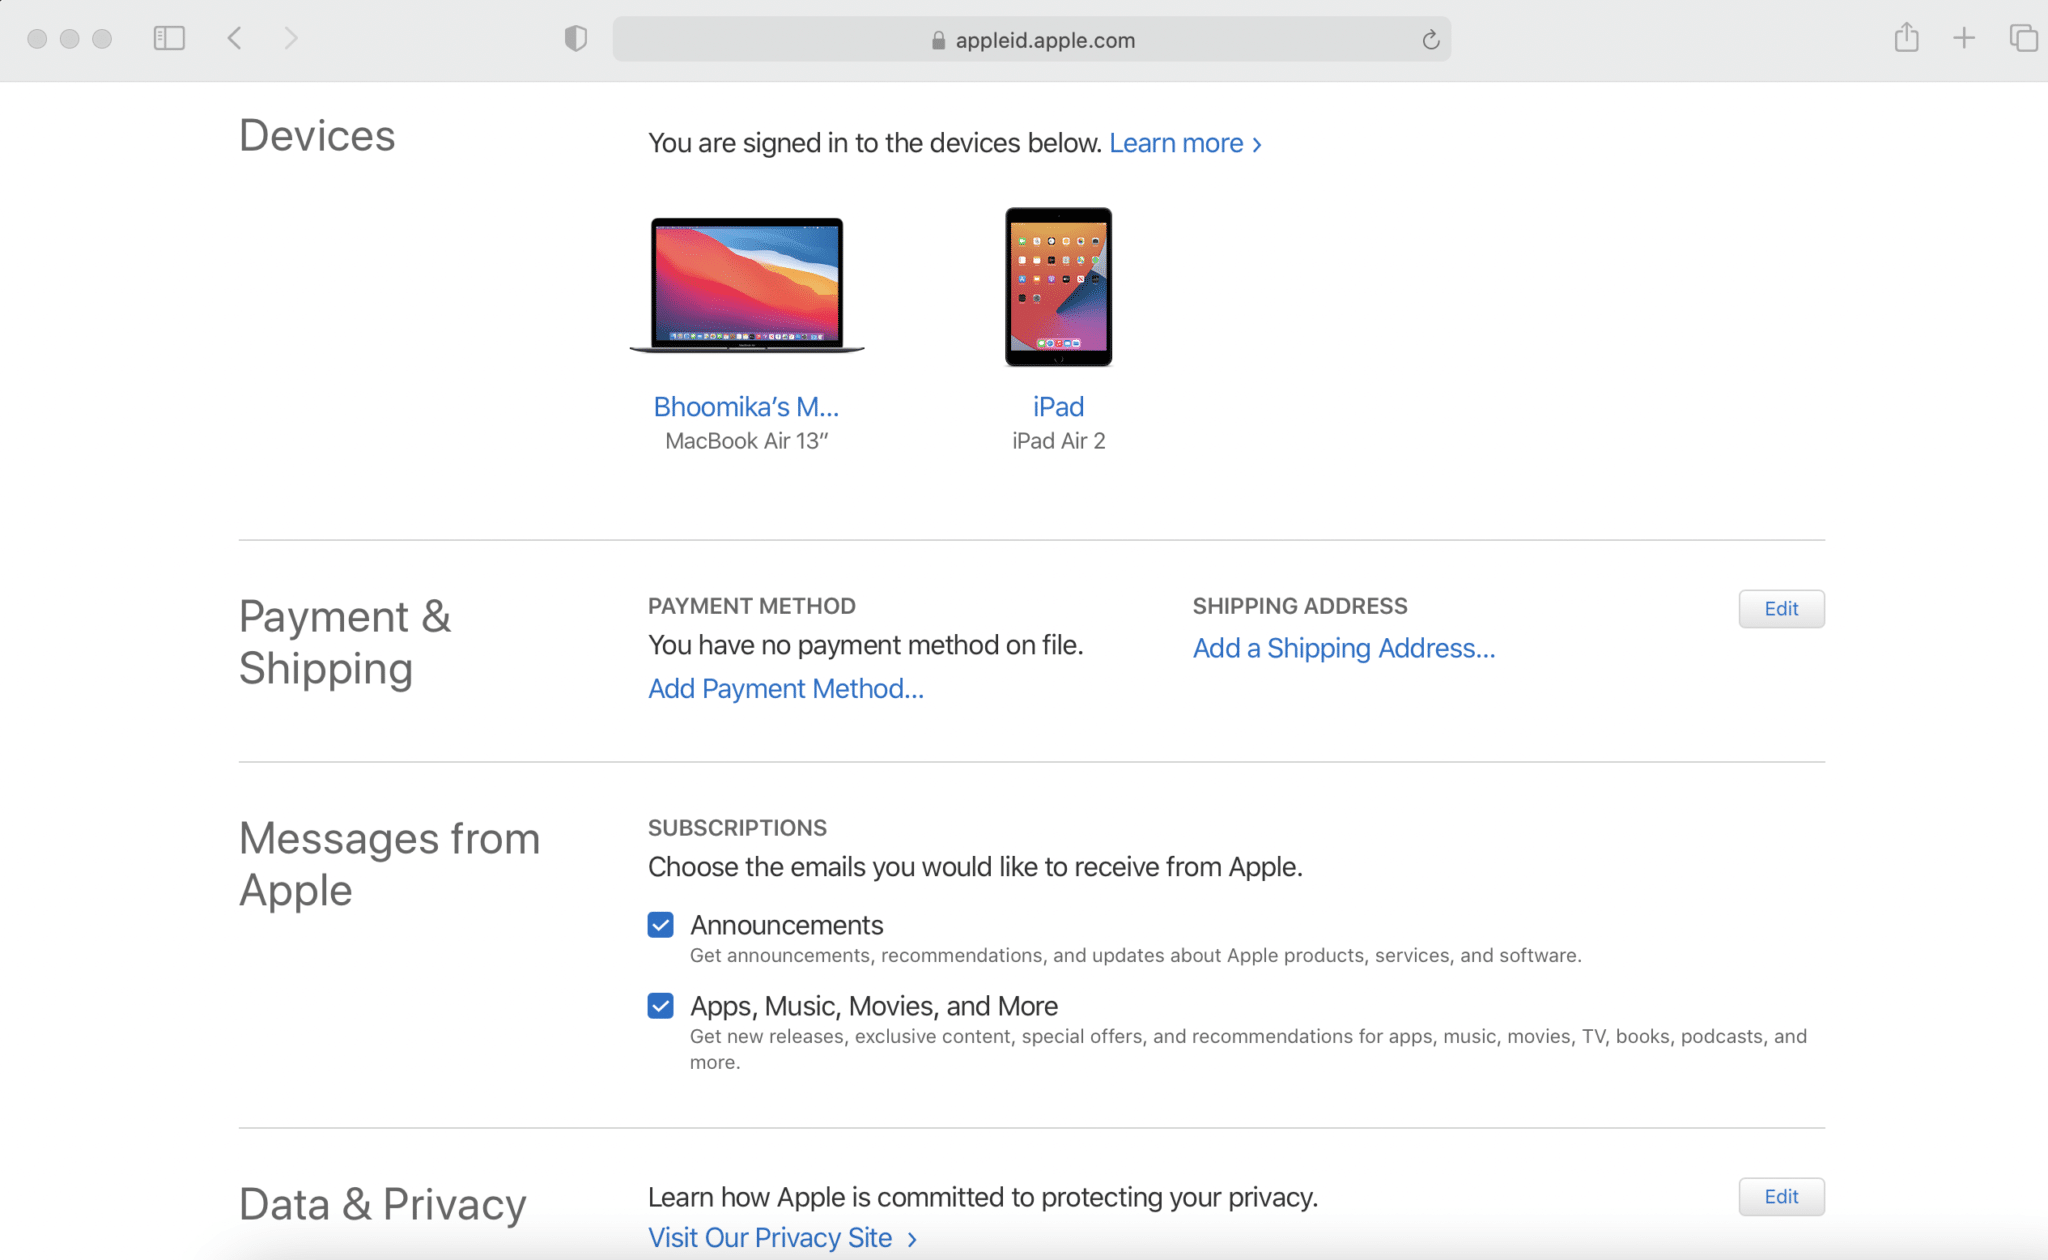Viewport: 2048px width, 1260px height.
Task: Show the Safari sidebar
Action: tap(170, 38)
